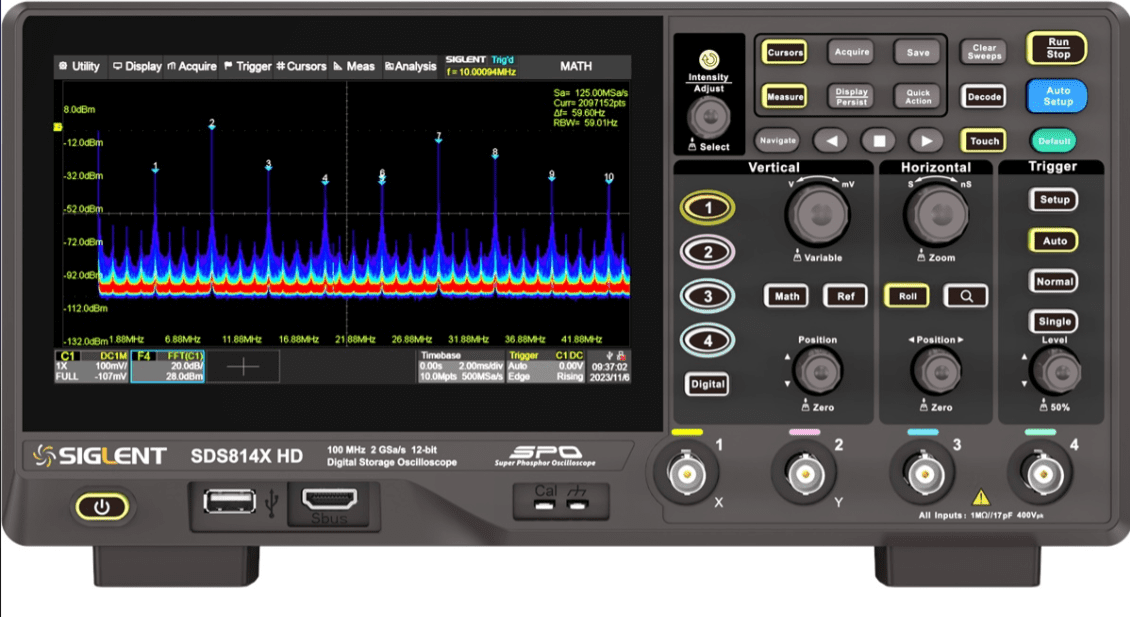
Task: Open the Trigger menu in menu bar
Action: click(247, 66)
